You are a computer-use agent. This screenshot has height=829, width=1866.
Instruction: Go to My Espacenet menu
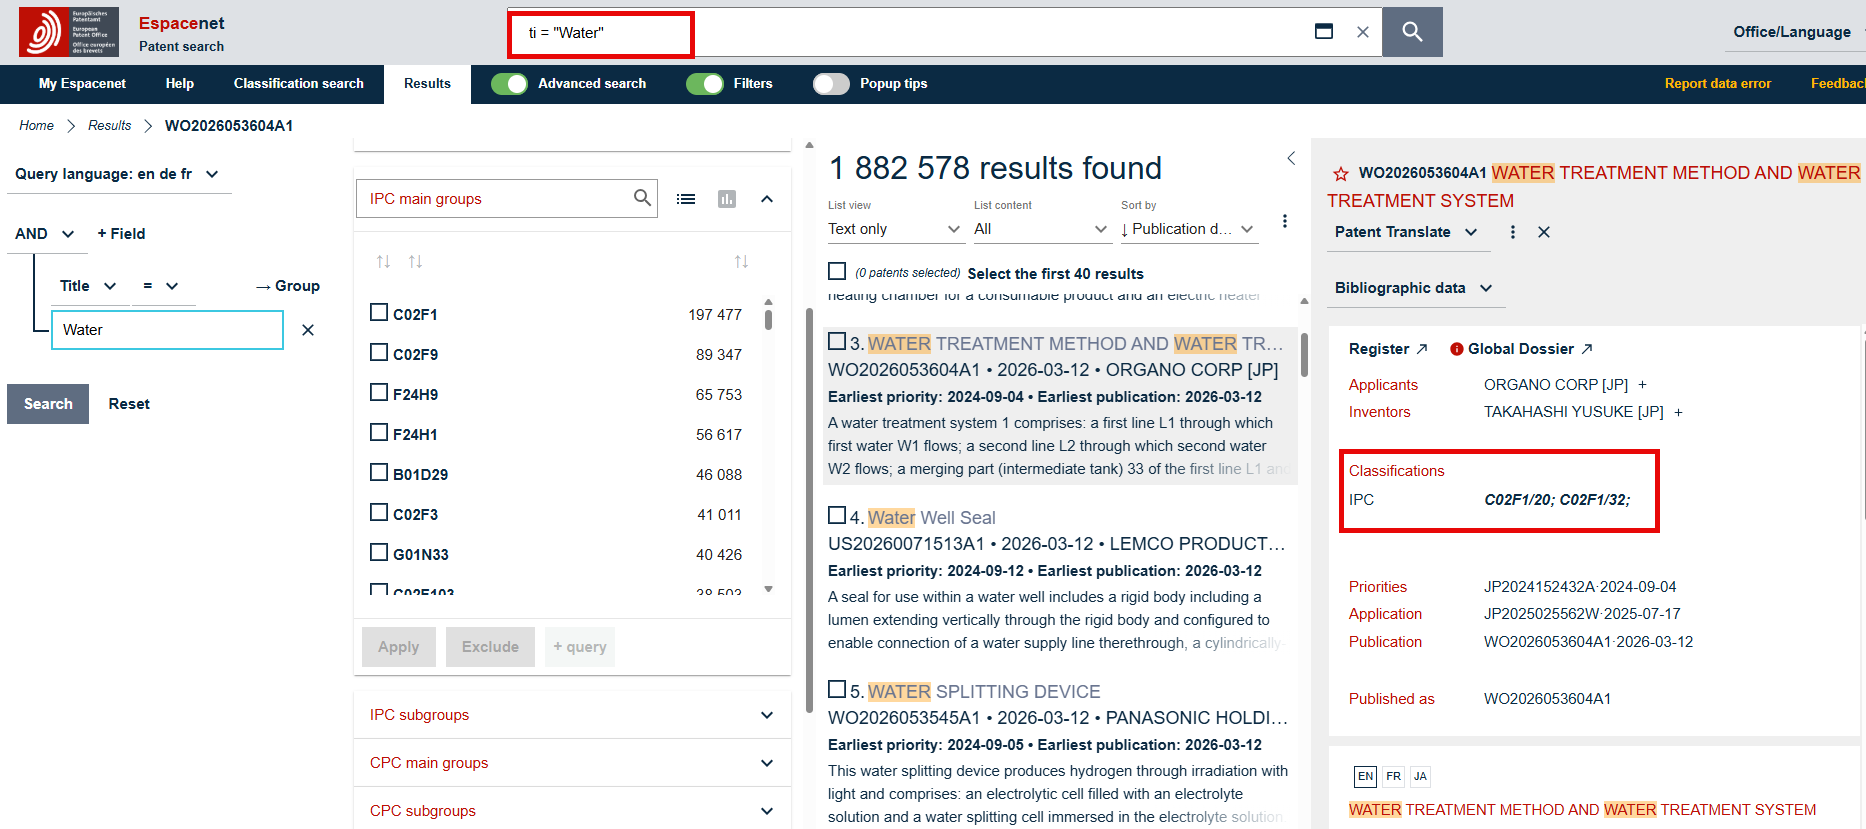pos(82,84)
